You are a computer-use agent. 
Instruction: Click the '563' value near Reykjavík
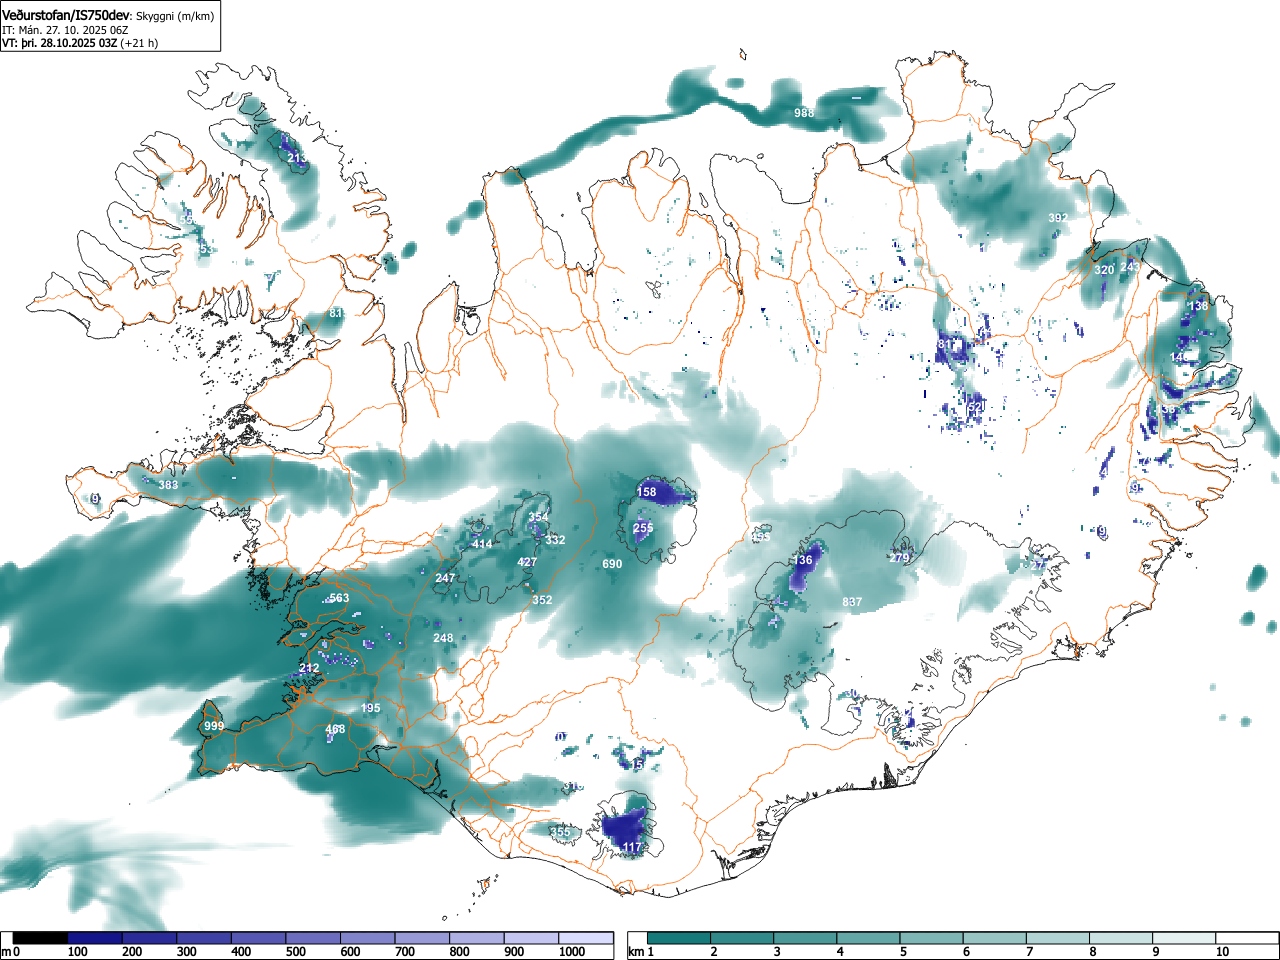click(339, 598)
